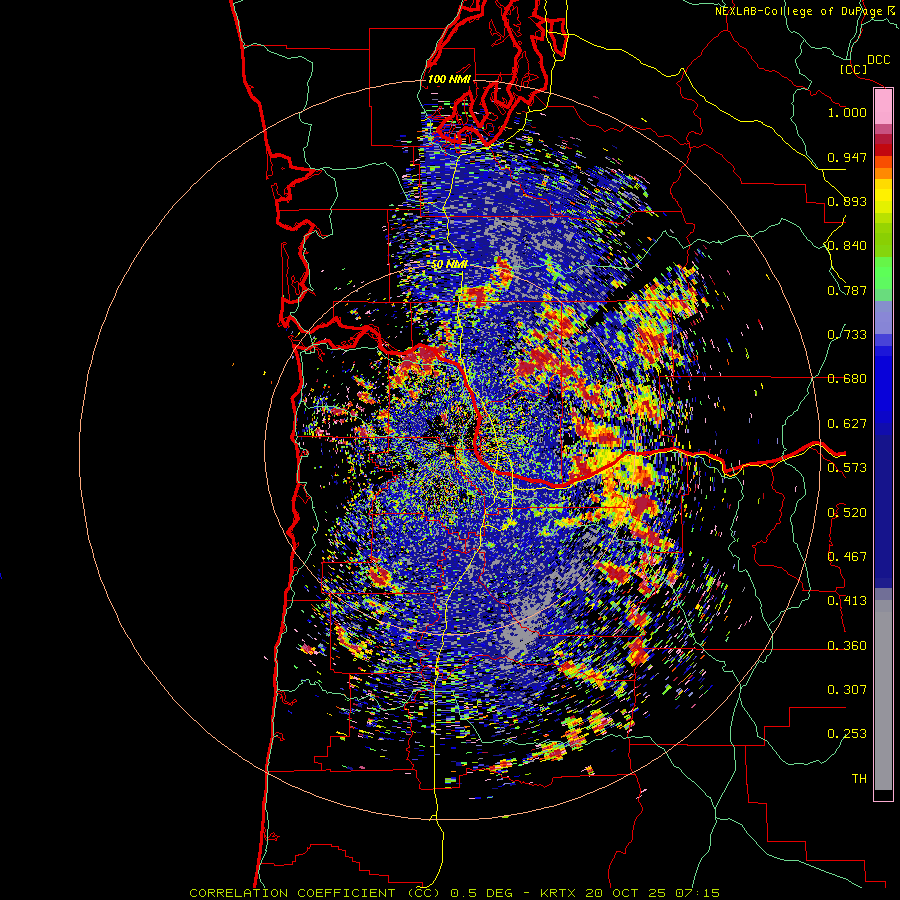Viewport: 900px width, 900px height.
Task: Click the 0.520 legend value
Action: [x=847, y=513]
